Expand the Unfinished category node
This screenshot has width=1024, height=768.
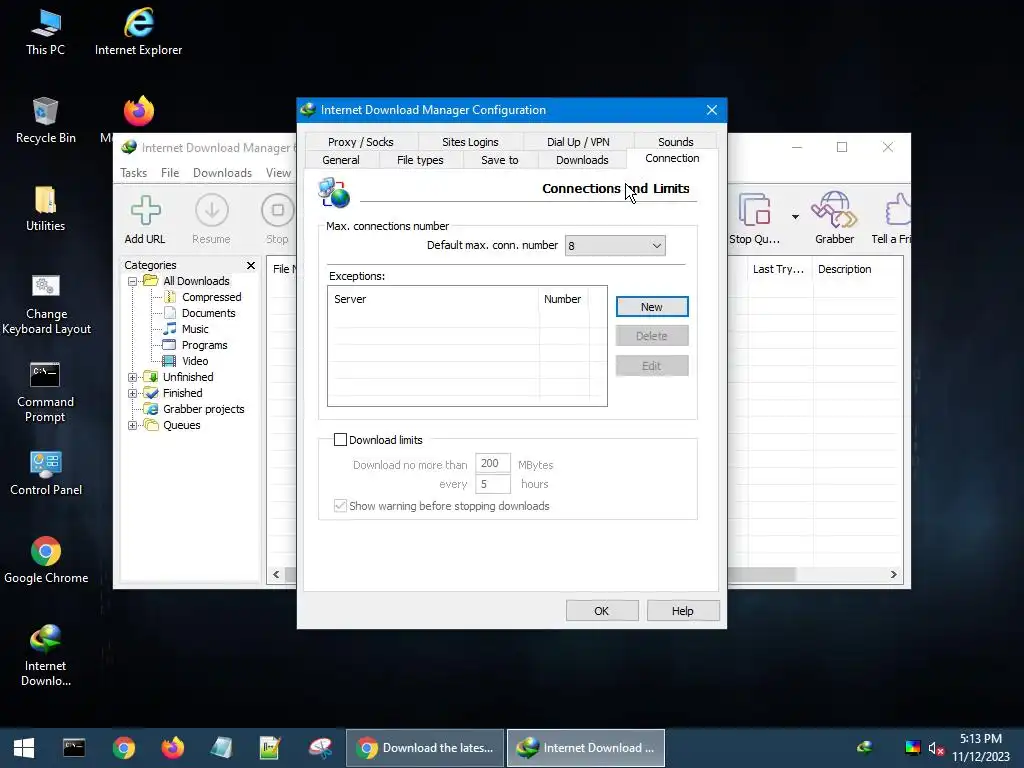click(133, 377)
